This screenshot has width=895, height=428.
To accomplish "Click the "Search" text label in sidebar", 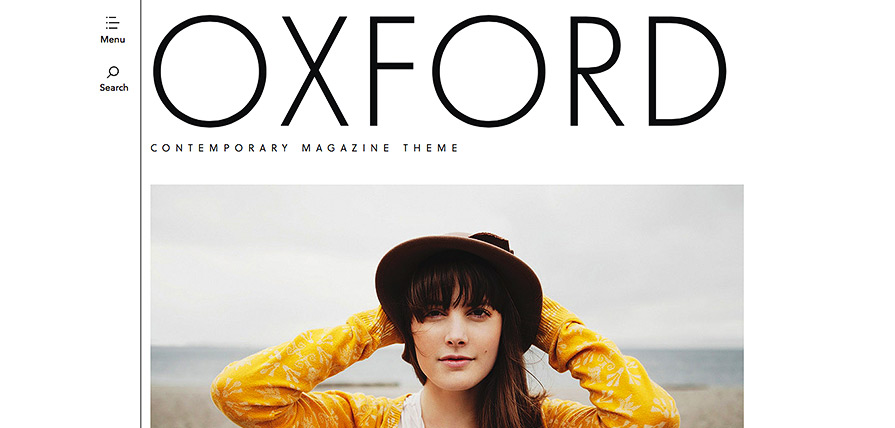I will pos(114,87).
